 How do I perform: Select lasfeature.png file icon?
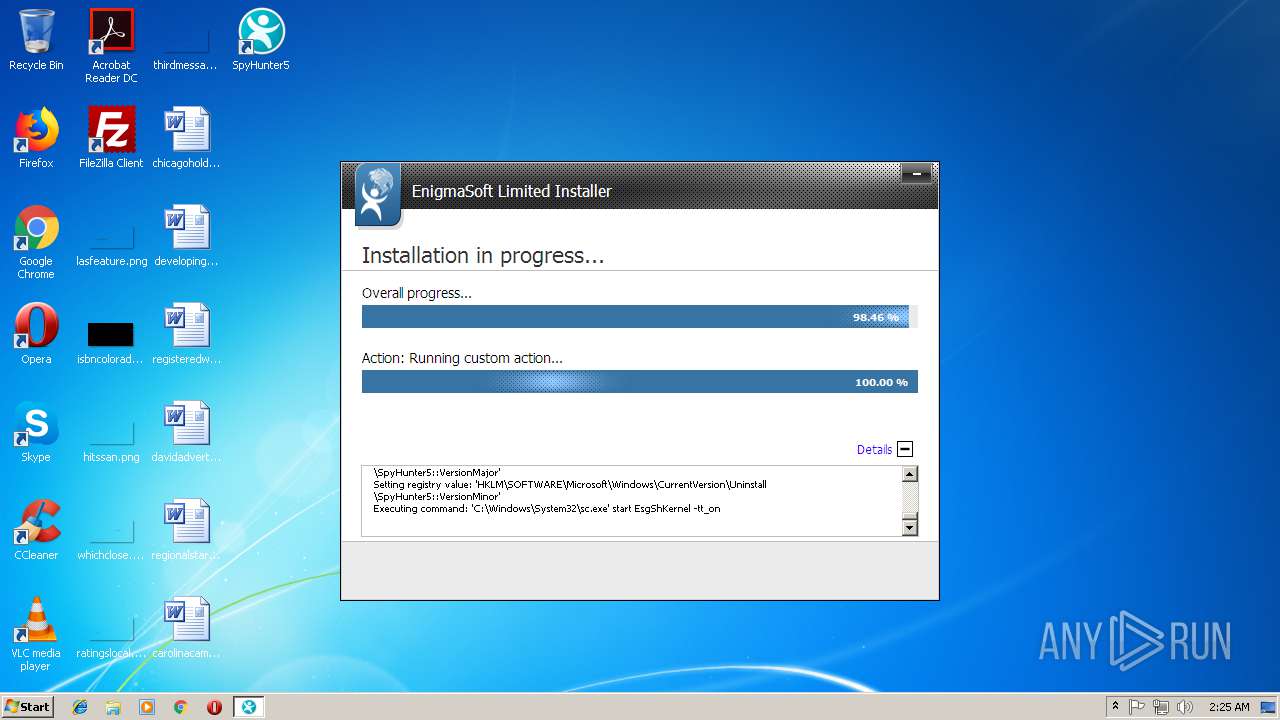tap(111, 236)
